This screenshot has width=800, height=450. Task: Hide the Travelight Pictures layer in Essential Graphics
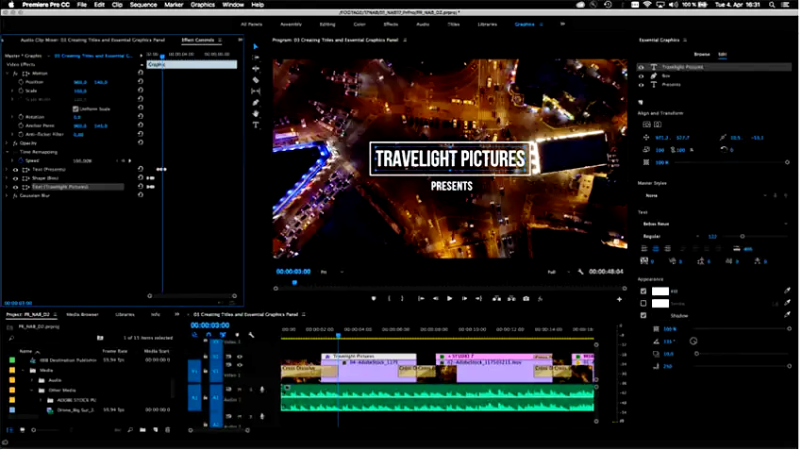coord(641,65)
